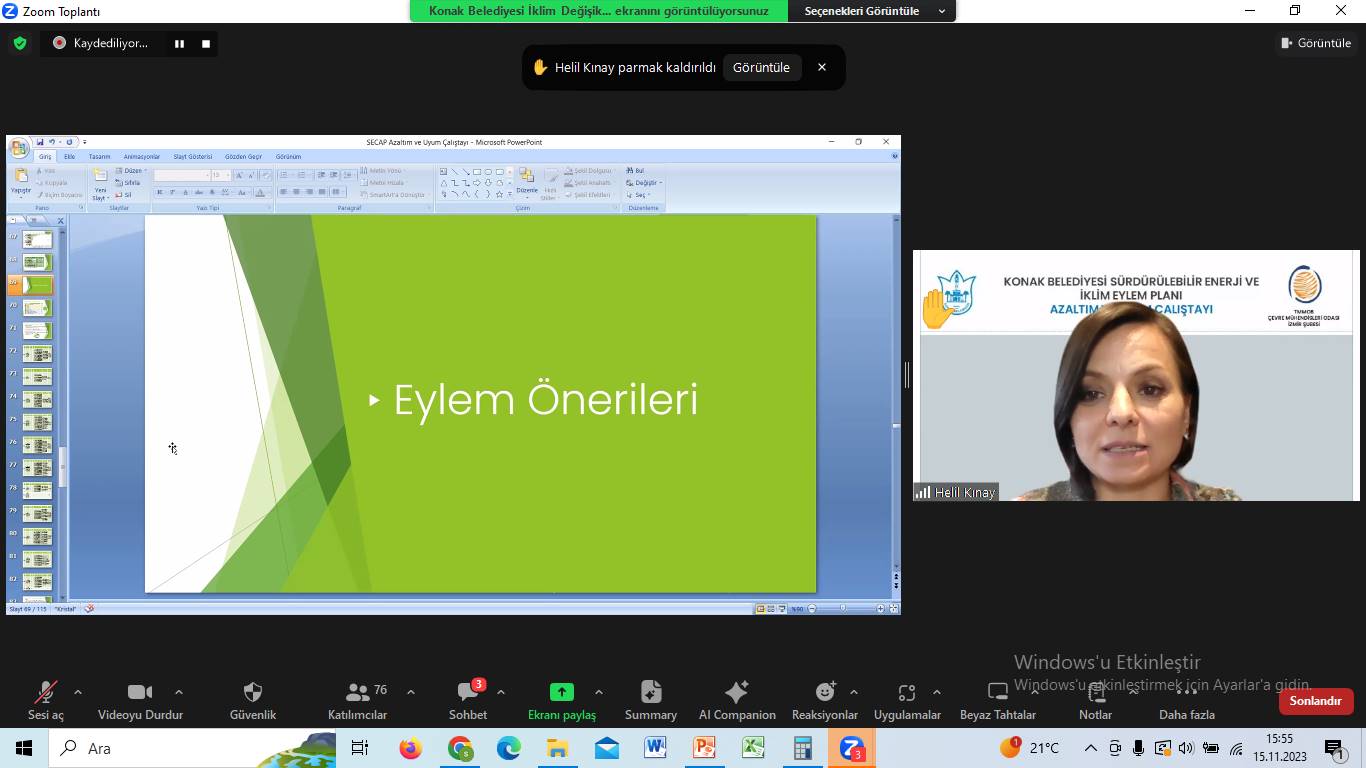
Task: Open the Katılımcılar participants list
Action: (x=357, y=692)
